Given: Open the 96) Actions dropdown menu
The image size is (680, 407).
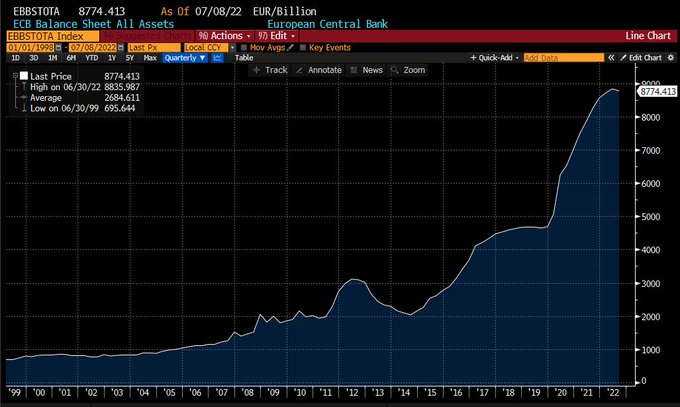Looking at the screenshot, I should 224,36.
